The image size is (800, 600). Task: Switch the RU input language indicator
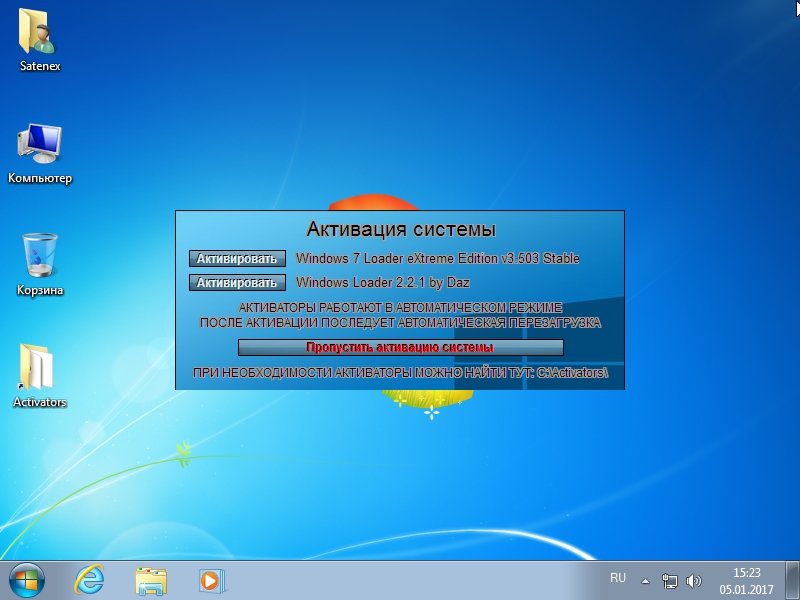617,578
